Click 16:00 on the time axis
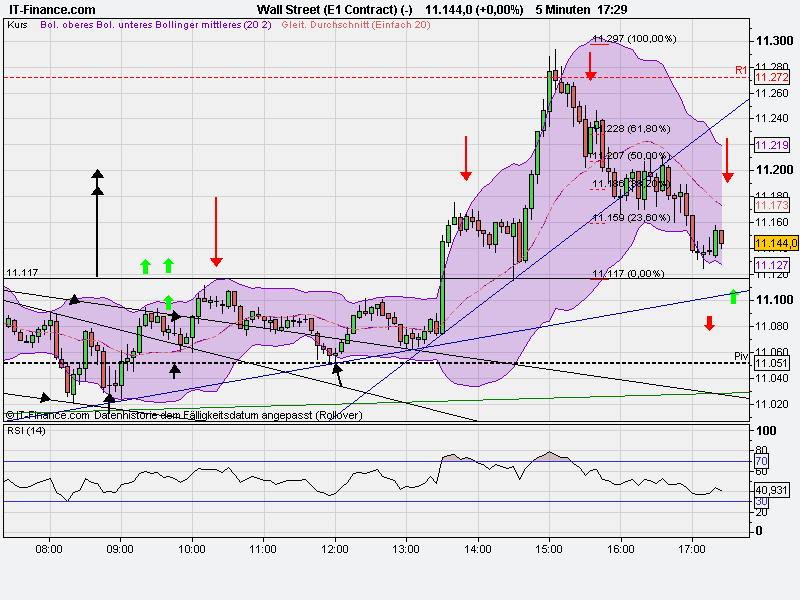The height and width of the screenshot is (600, 800). (x=620, y=549)
